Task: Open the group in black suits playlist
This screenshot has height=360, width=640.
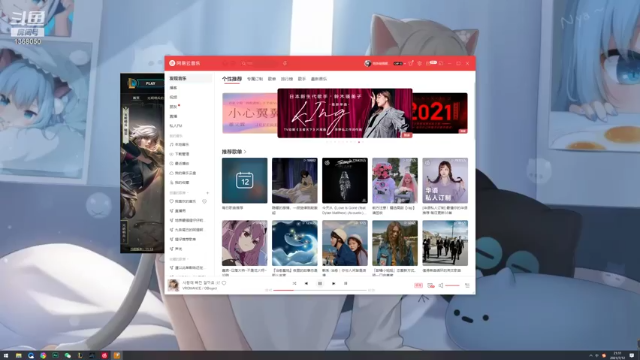Action: click(x=445, y=243)
